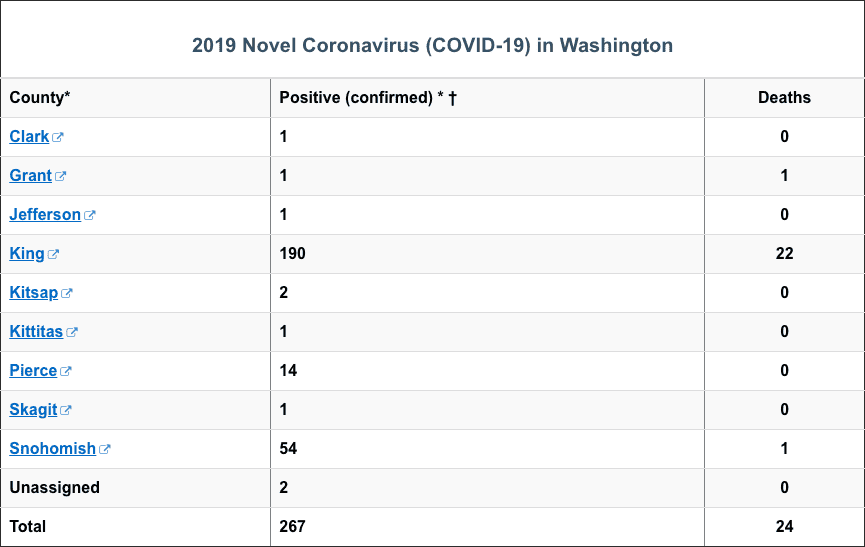Screen dimensions: 865x547
Task: Follow the Jefferson county link
Action: 45,214
